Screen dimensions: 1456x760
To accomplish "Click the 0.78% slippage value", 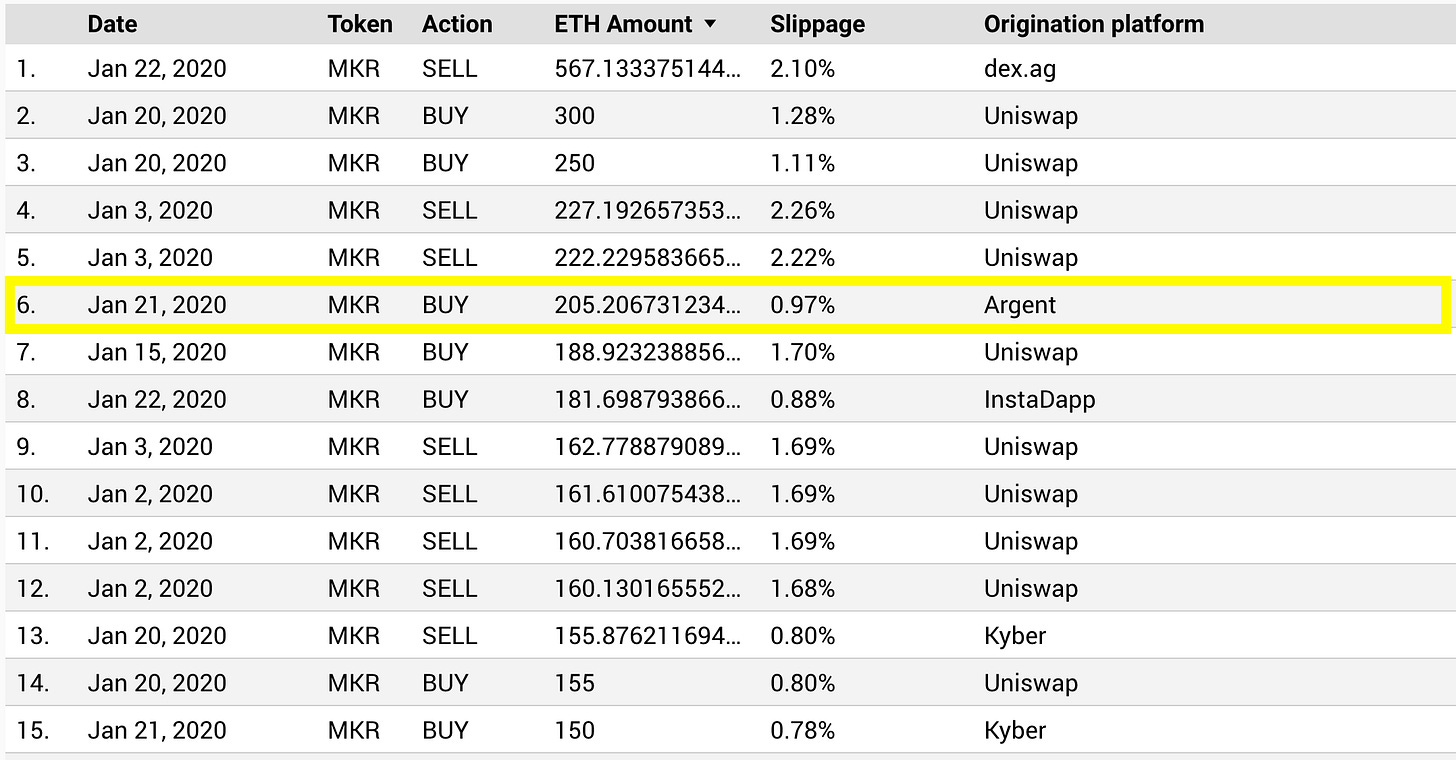I will (x=803, y=730).
